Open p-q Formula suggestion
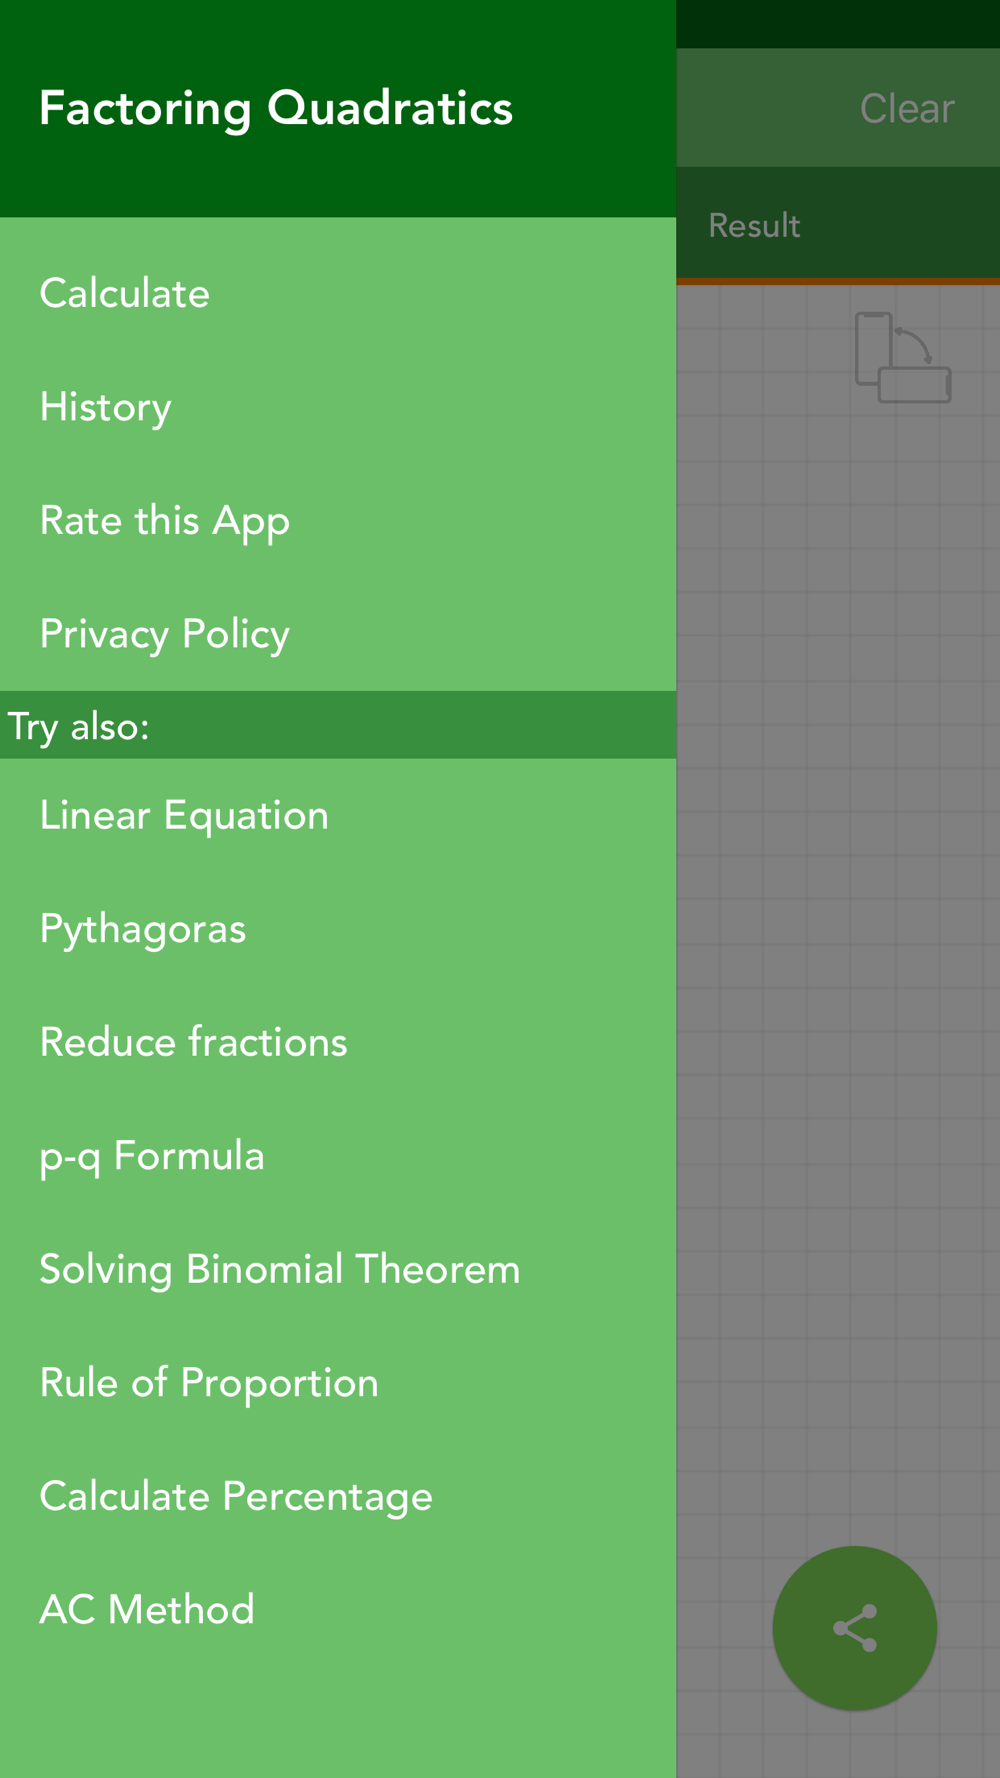The width and height of the screenshot is (1000, 1778). [338, 1156]
